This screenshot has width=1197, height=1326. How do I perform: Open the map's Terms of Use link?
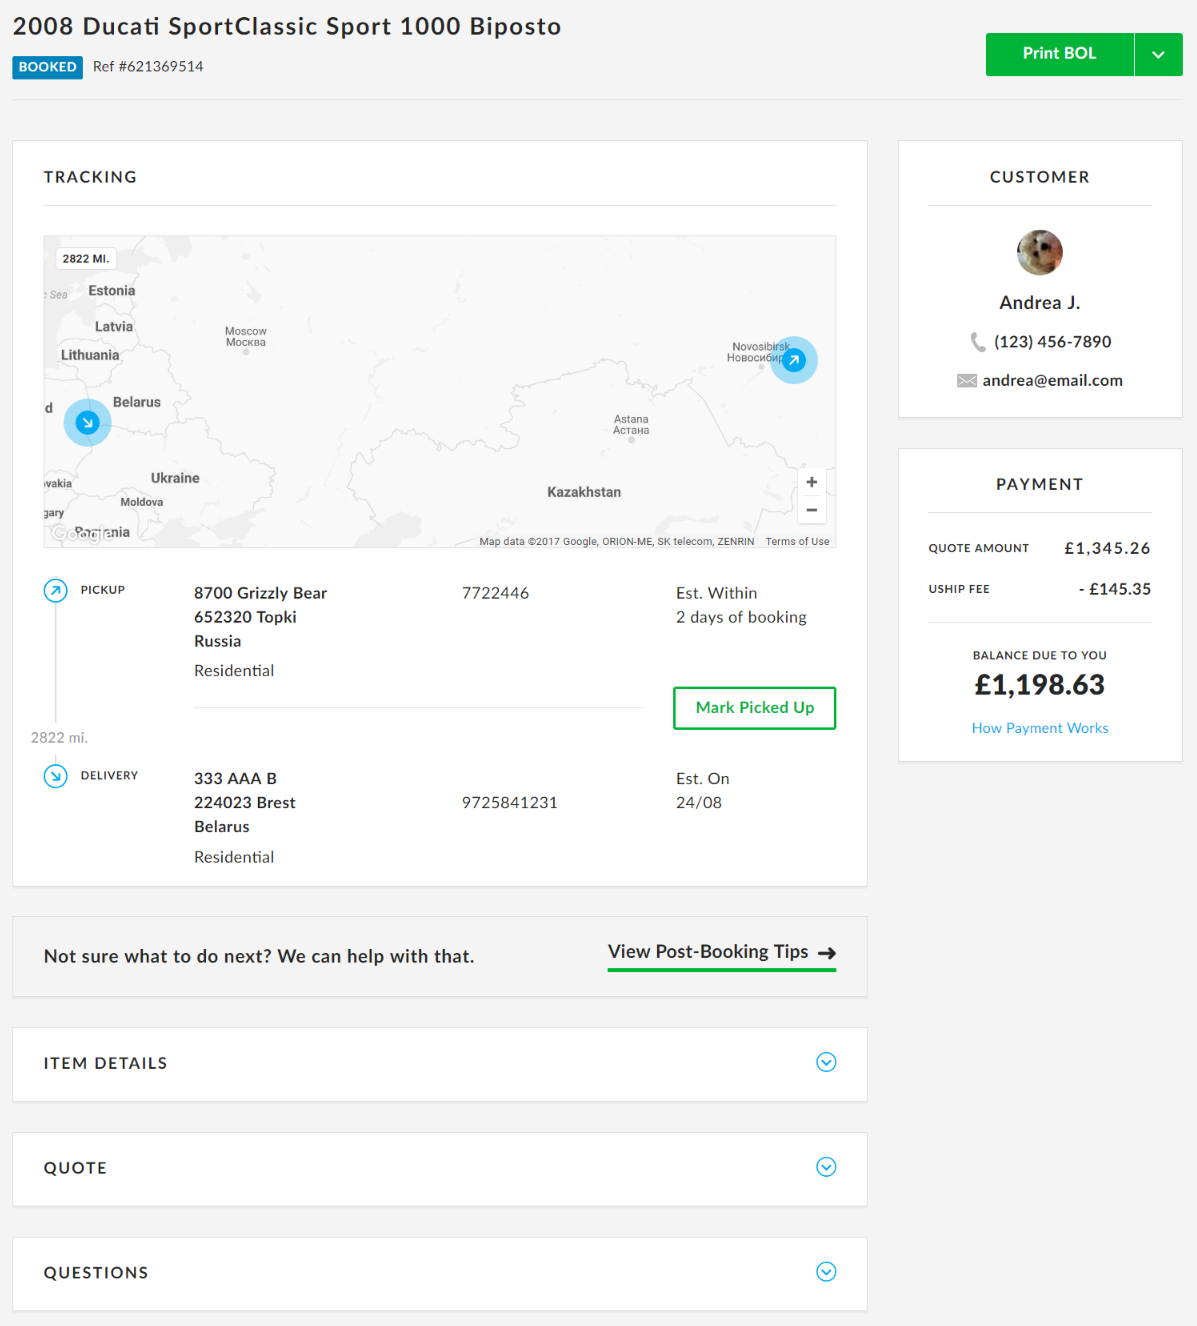point(797,541)
